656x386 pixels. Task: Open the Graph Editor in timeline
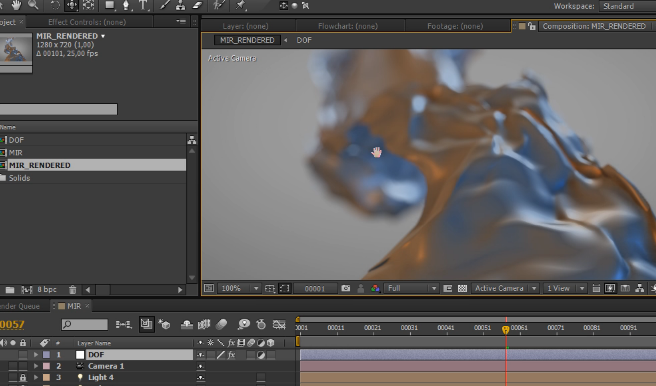click(x=279, y=324)
